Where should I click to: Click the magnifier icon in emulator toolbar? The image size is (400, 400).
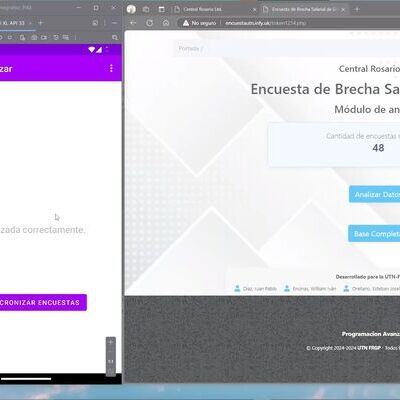click(x=115, y=37)
